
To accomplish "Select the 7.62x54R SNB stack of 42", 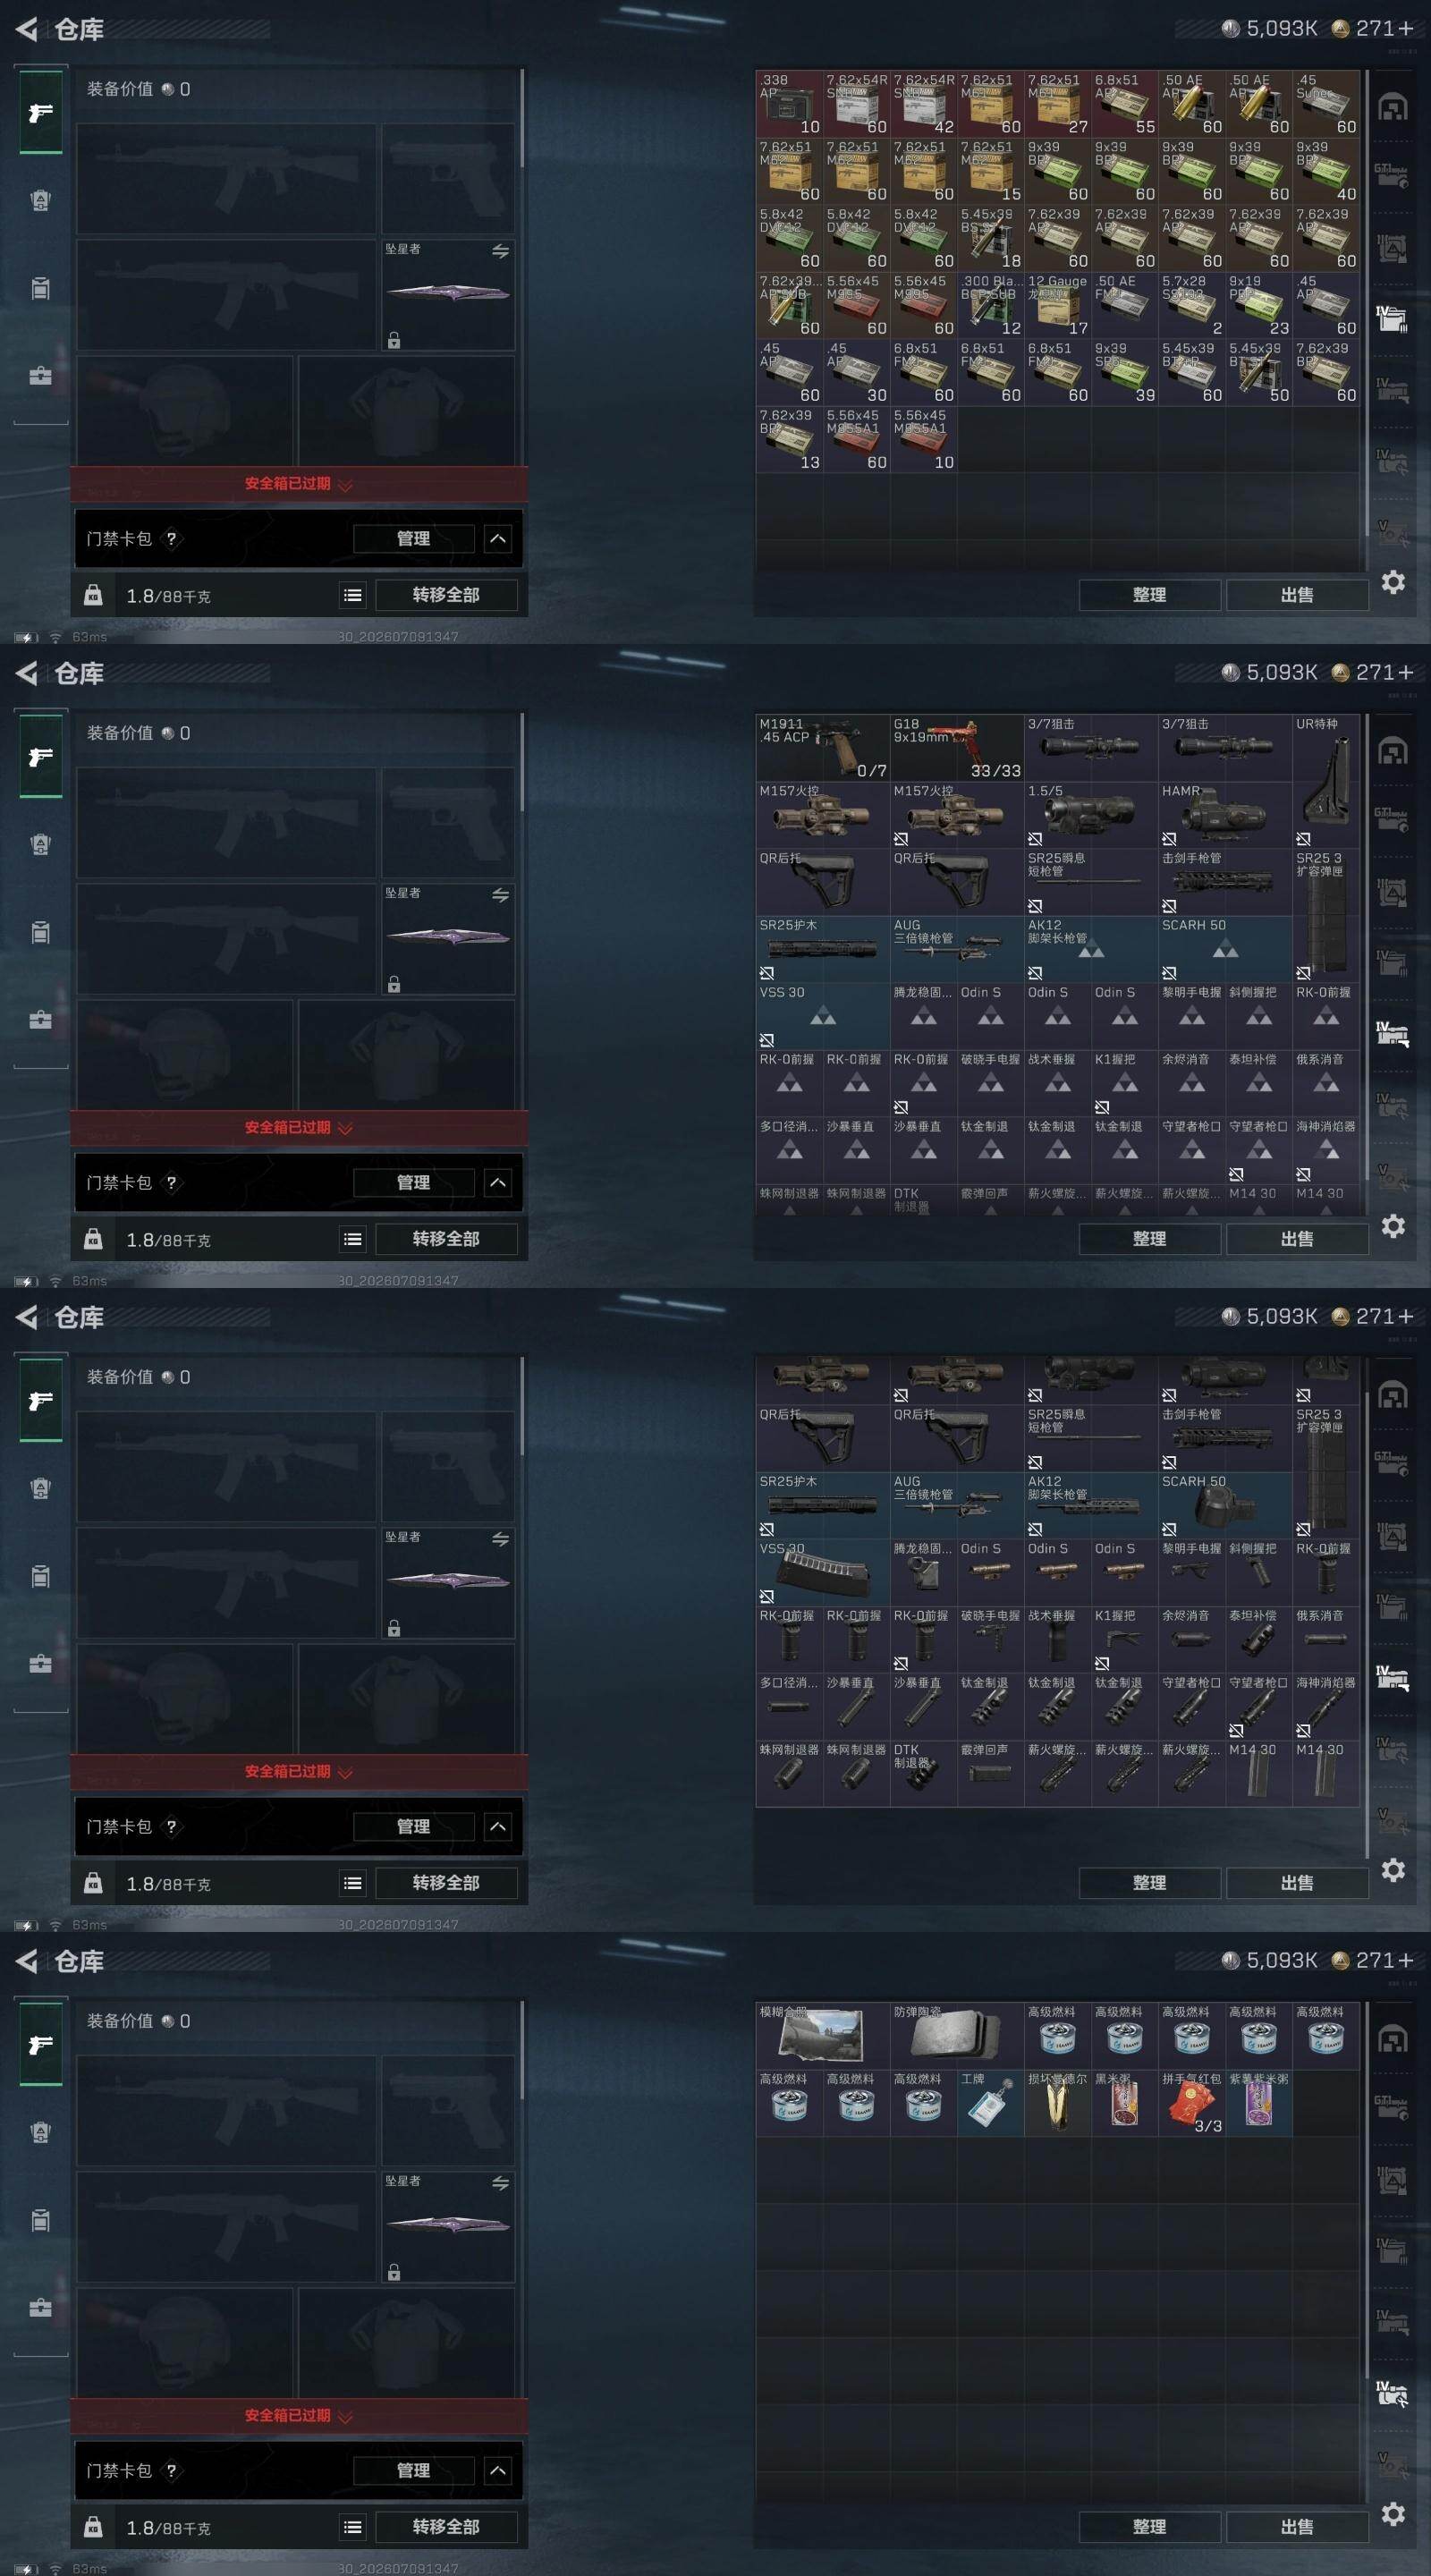I will (923, 104).
